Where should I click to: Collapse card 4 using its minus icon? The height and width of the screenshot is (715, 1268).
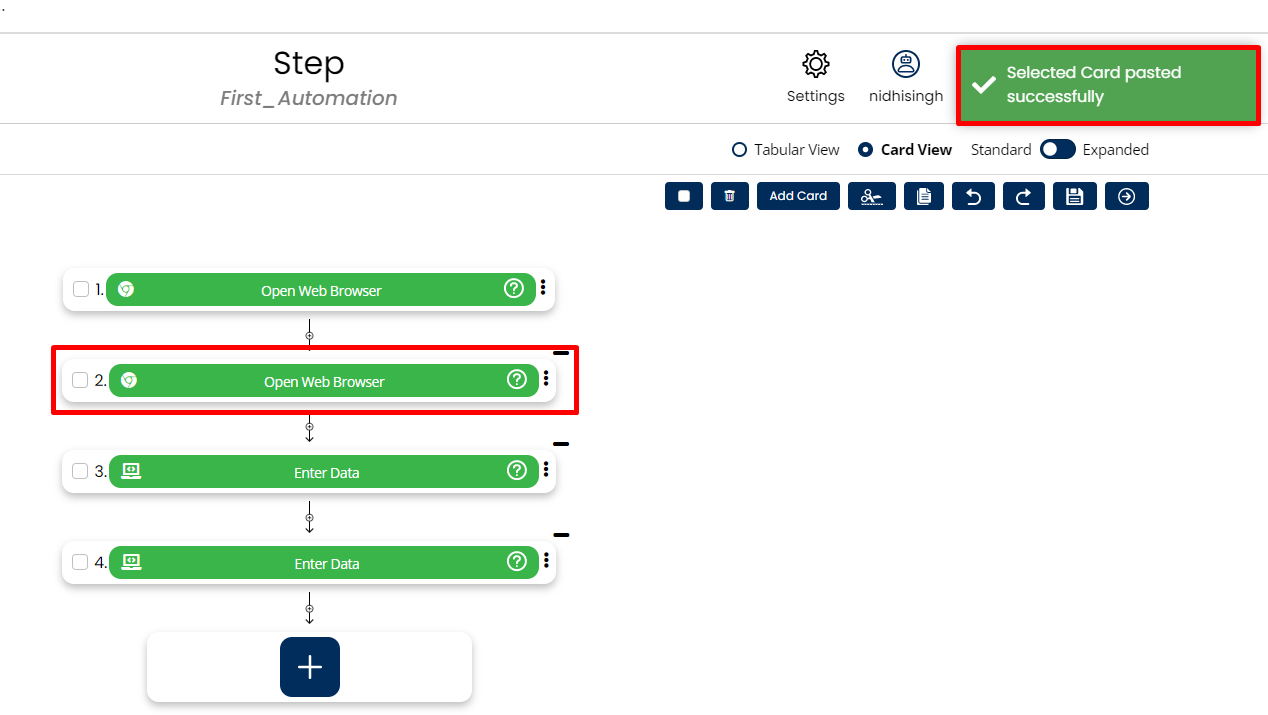[x=561, y=535]
